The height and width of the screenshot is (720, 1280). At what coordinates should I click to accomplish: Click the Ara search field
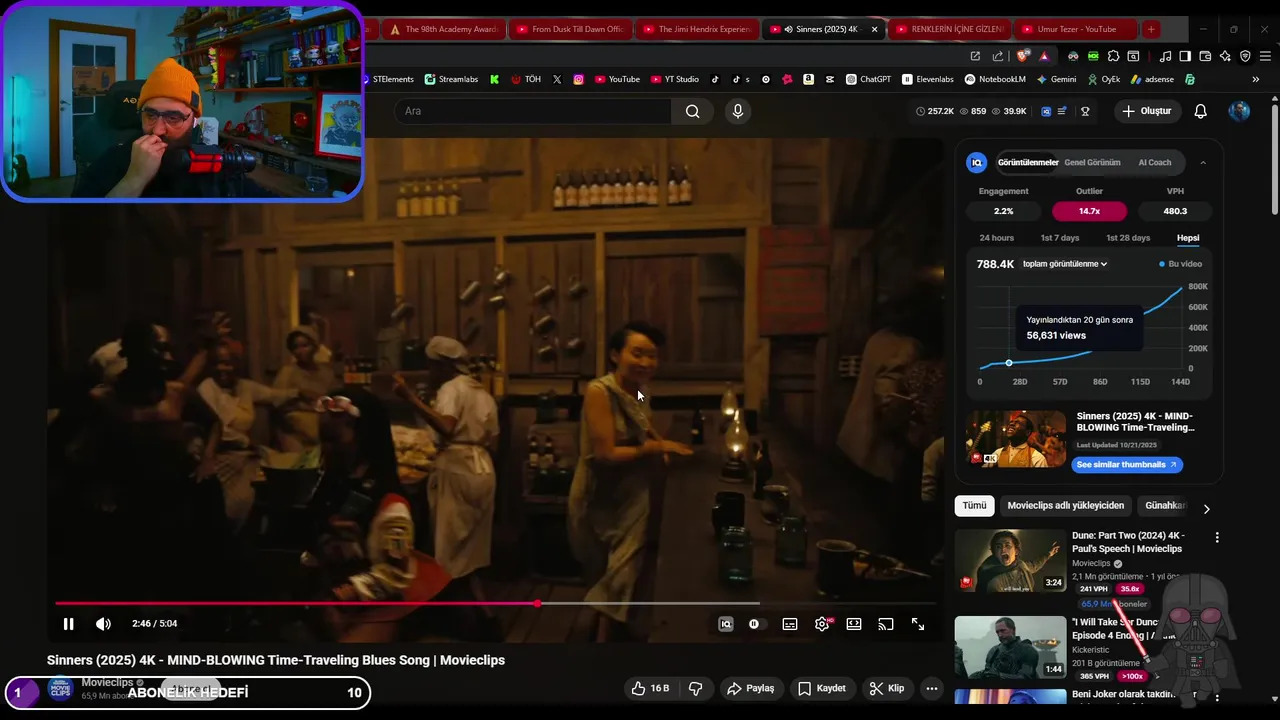(x=532, y=111)
